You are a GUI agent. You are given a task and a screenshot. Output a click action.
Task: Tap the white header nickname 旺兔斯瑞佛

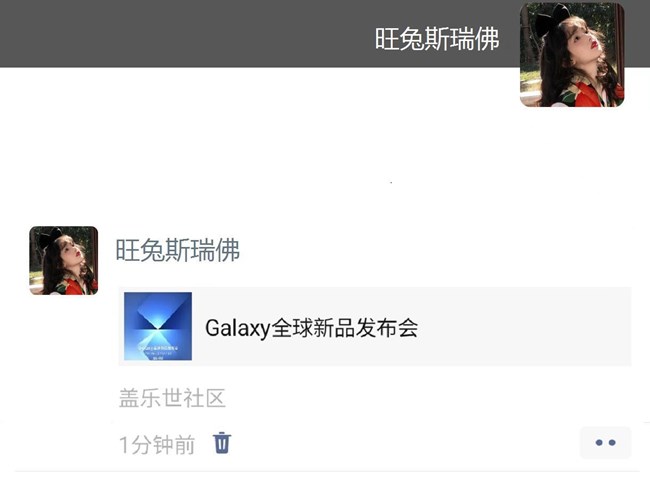click(x=437, y=39)
